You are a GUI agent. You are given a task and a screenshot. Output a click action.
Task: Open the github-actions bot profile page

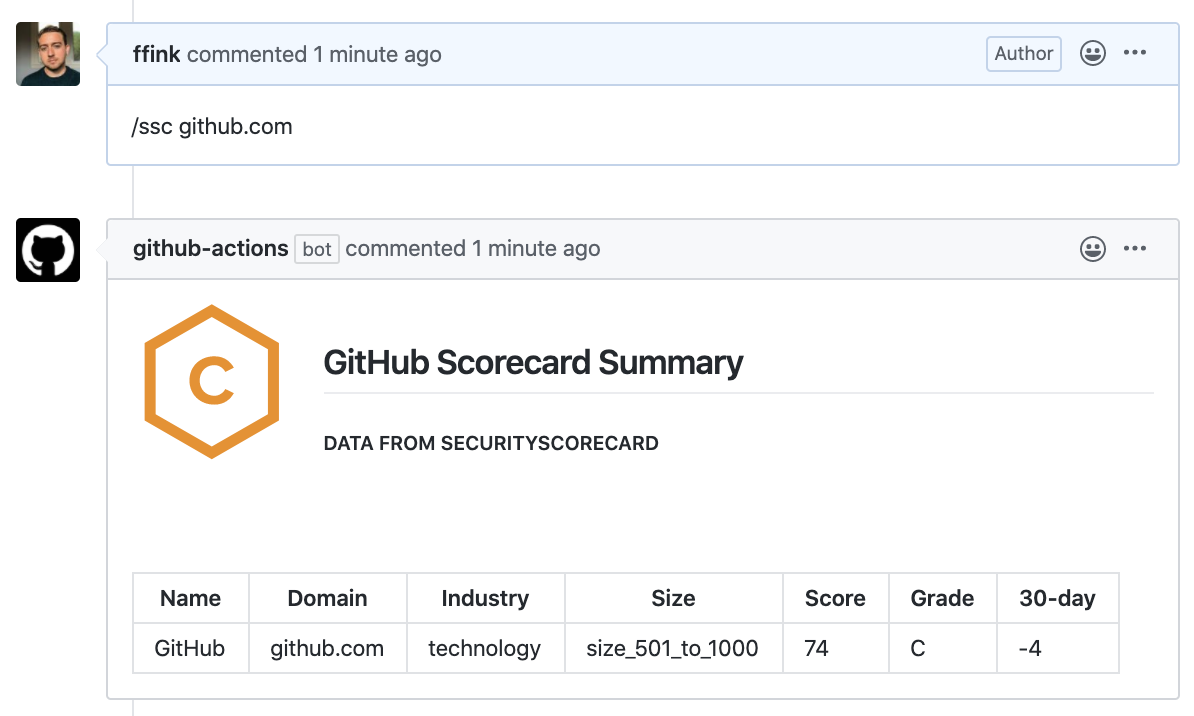[x=210, y=248]
